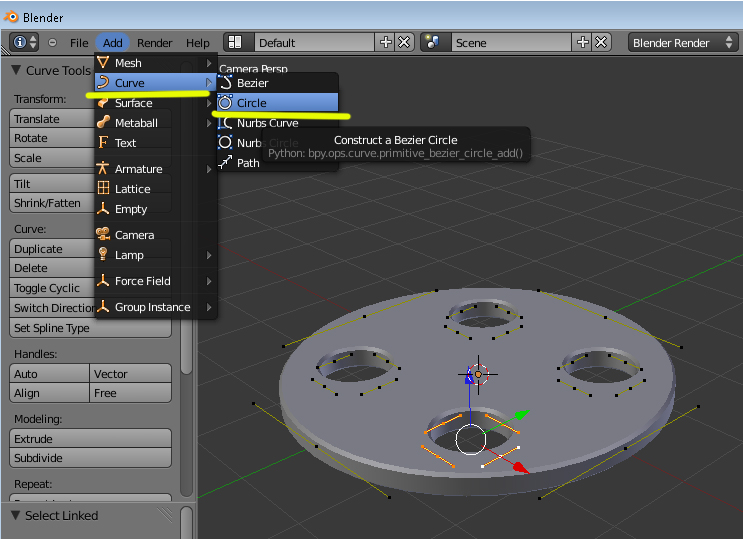Click the green Y-axis manipulator arrow
Screen dimensions: 743x539
(522, 415)
